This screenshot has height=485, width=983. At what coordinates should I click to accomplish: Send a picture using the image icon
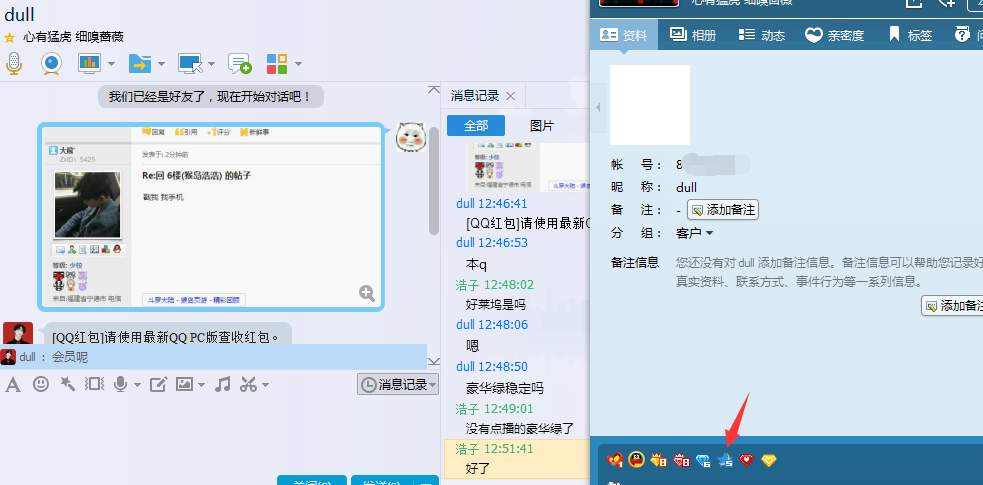(184, 384)
